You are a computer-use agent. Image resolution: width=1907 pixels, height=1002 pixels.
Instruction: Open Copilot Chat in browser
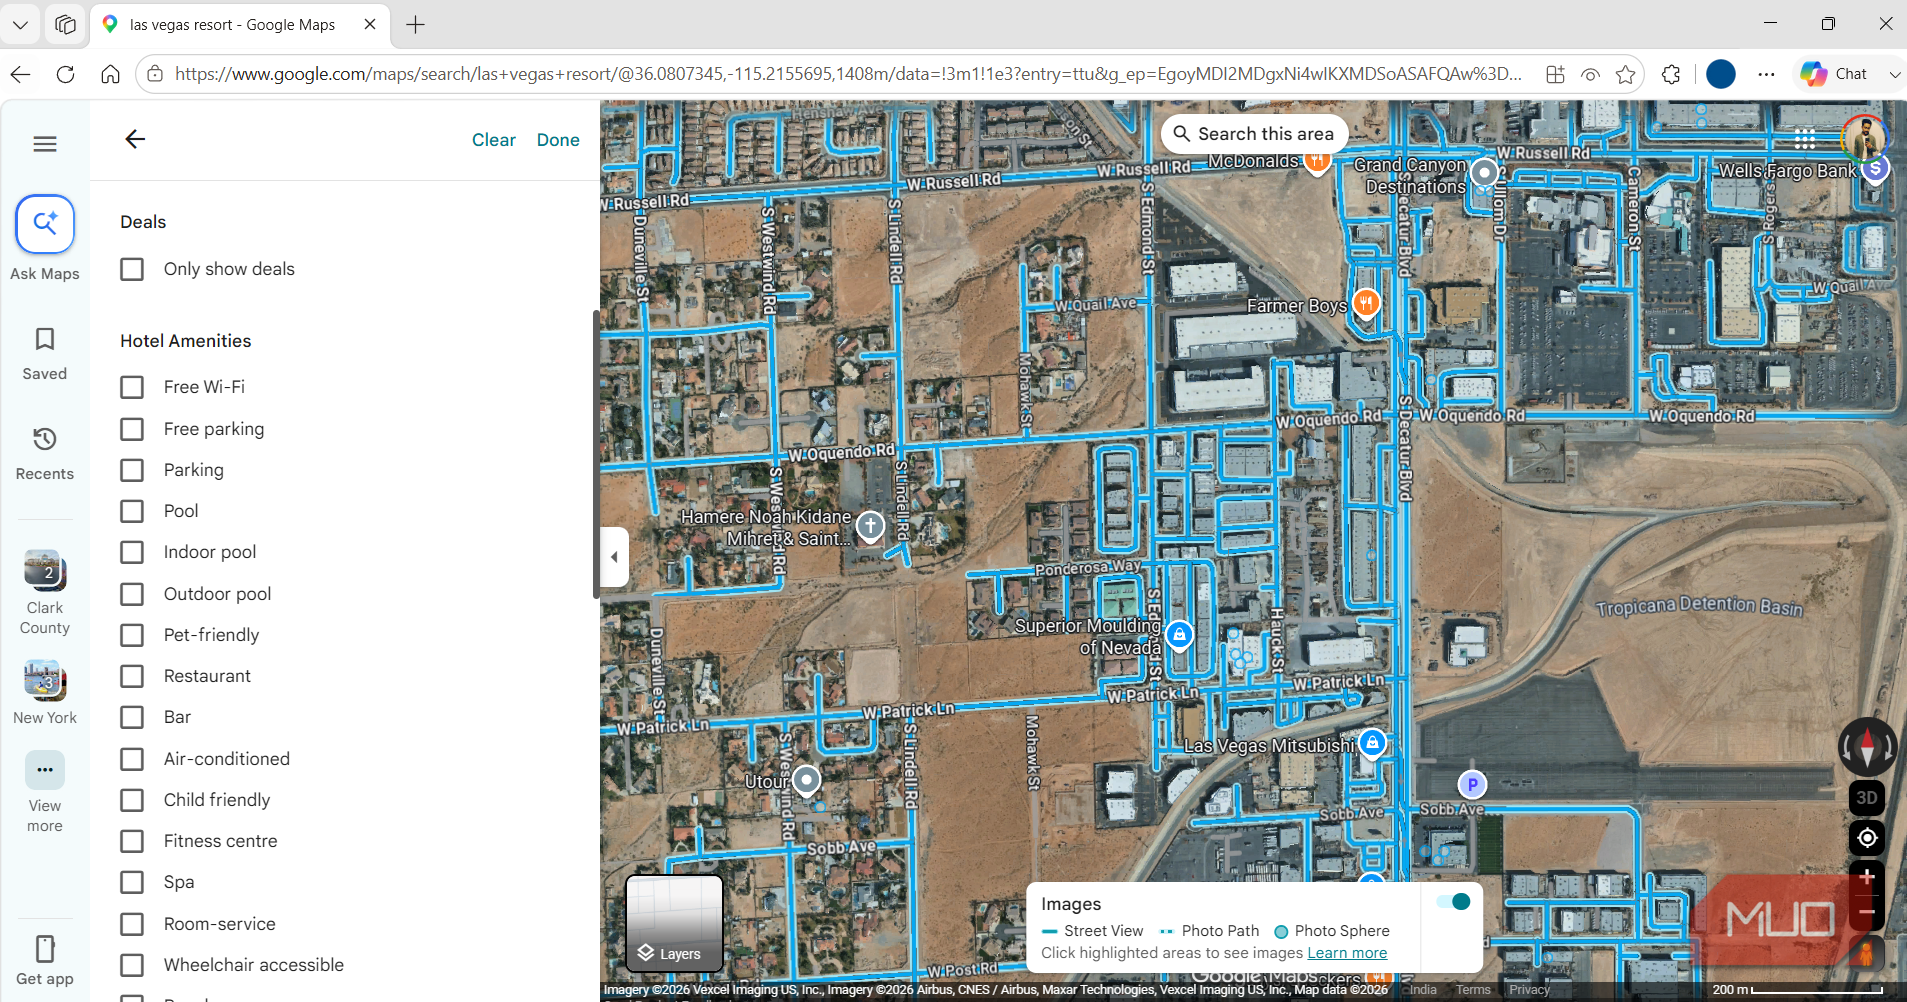click(1836, 74)
